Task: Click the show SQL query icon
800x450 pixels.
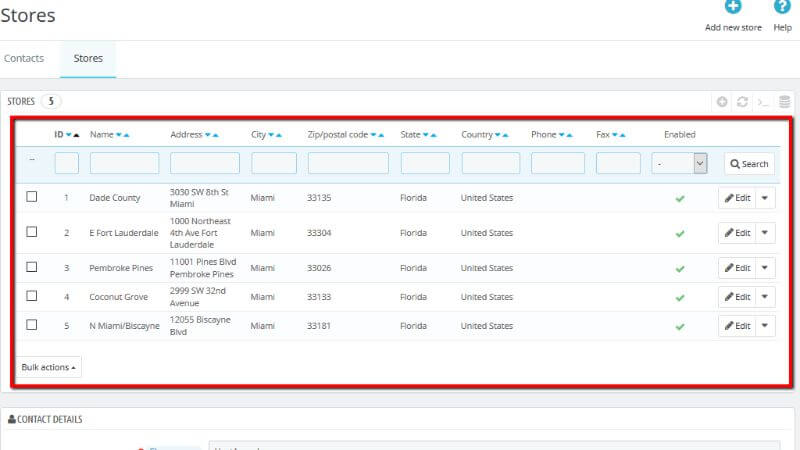Action: [x=763, y=102]
